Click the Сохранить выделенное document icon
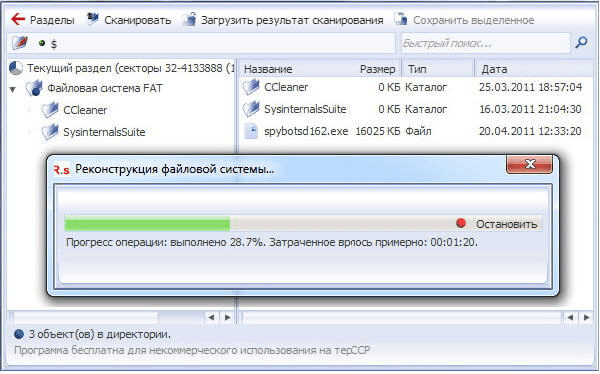Viewport: 600px width, 374px height. [x=401, y=19]
